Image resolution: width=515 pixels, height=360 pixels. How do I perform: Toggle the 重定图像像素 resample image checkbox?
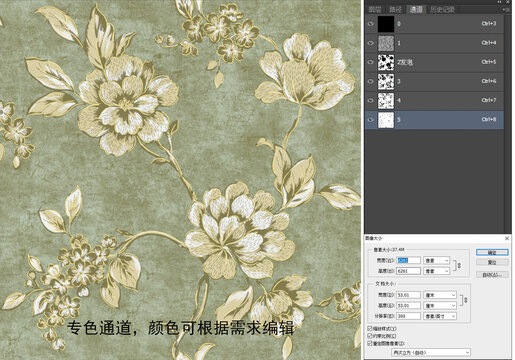(x=370, y=343)
